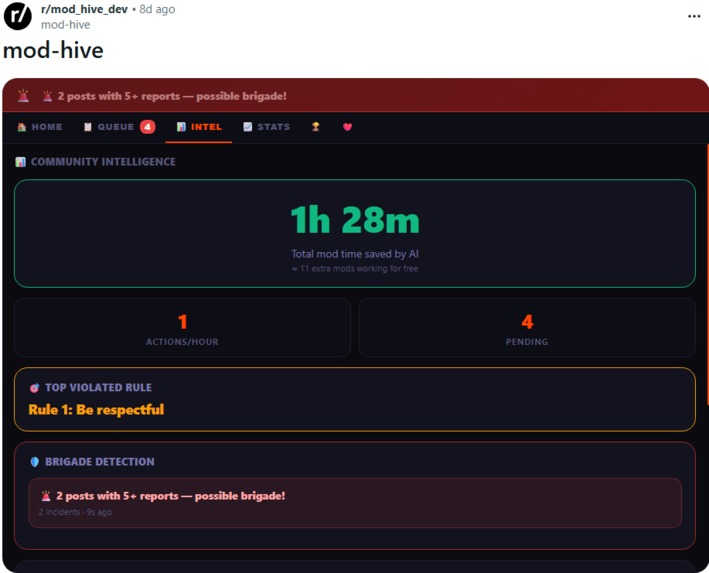Switch to the Home tab

pos(40,127)
